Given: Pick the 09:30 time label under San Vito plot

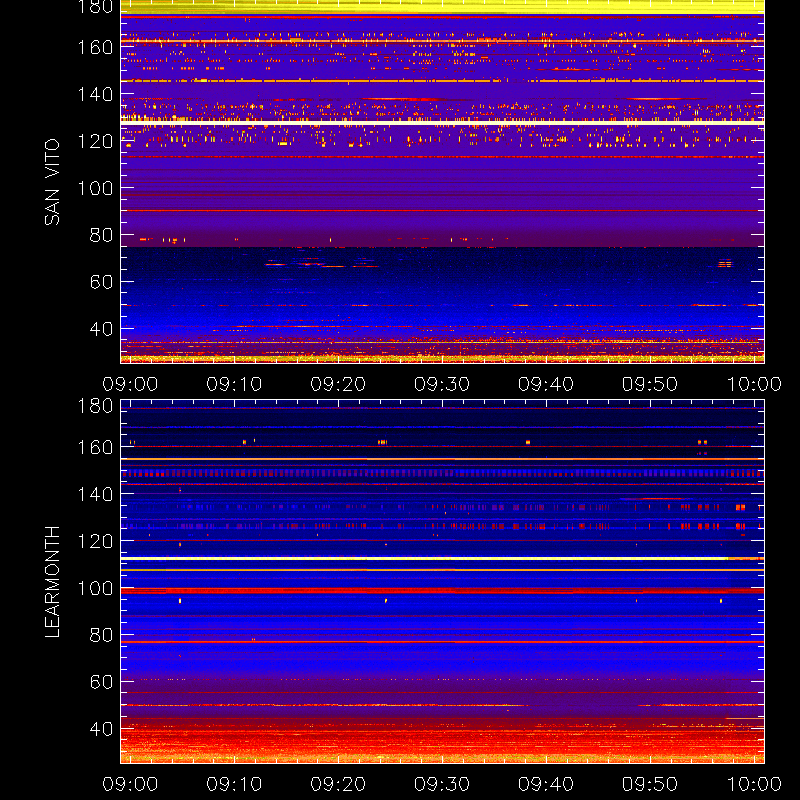Looking at the screenshot, I should click(442, 384).
